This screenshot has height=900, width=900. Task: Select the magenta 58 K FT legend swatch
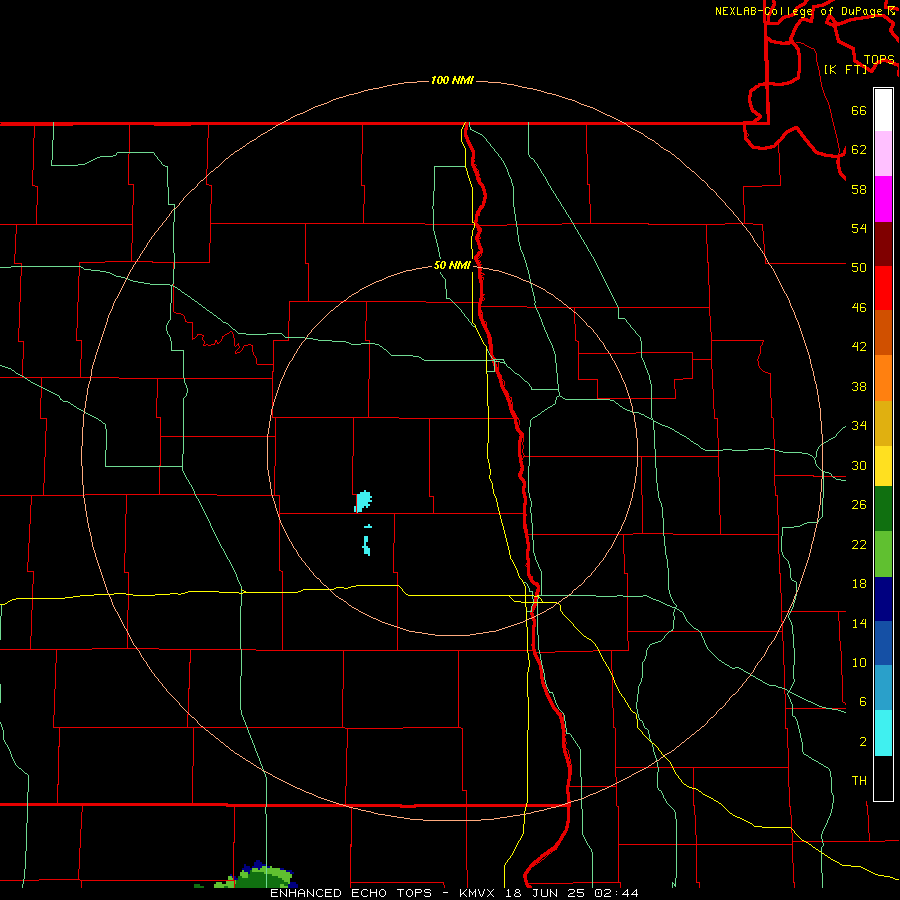click(x=883, y=199)
